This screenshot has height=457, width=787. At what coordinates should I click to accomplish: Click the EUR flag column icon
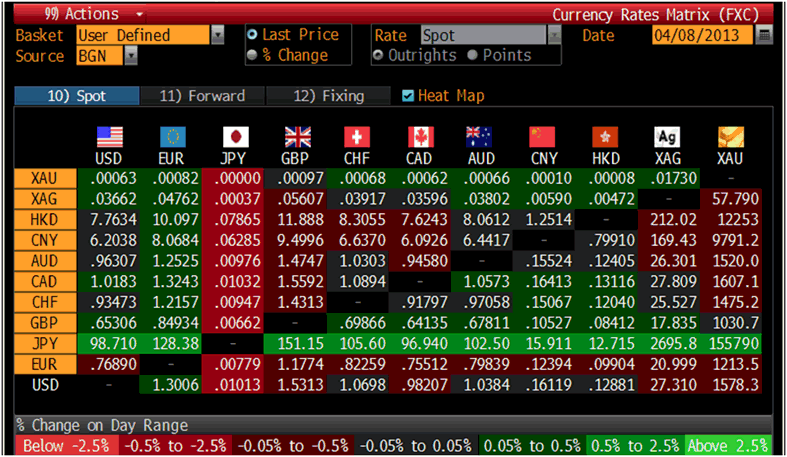[171, 137]
